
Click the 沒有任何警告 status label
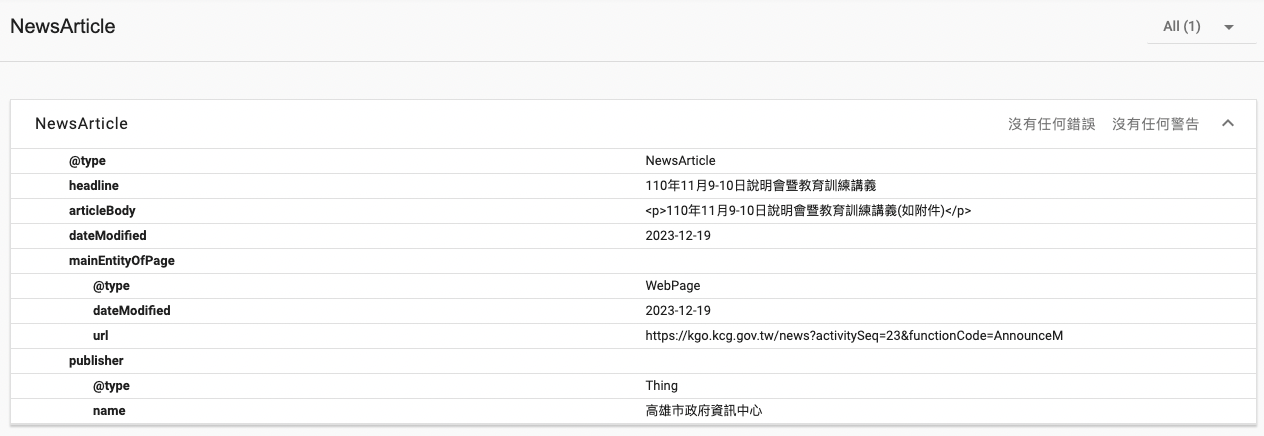[x=1155, y=124]
